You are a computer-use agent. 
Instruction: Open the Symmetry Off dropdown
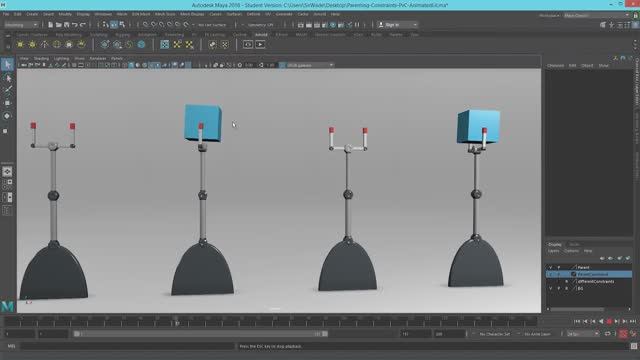pos(260,25)
